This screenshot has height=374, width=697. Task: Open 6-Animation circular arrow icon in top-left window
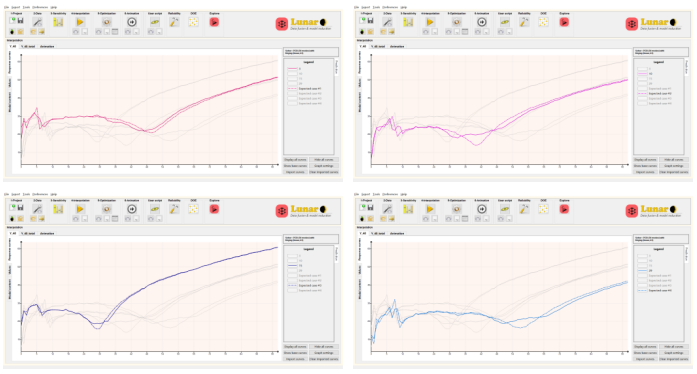point(132,22)
